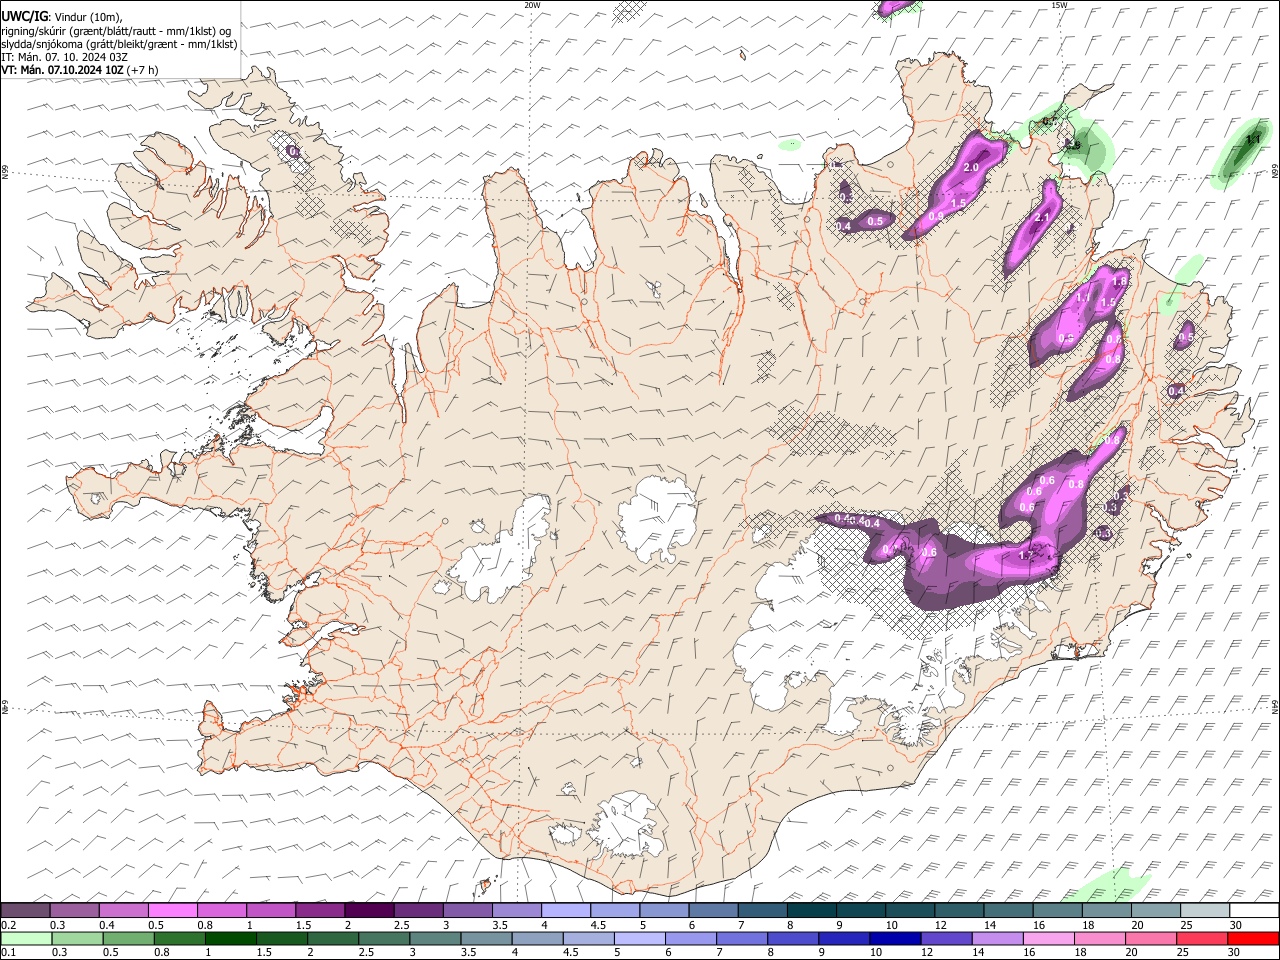Click the violet swatch between 12 and 14 in the lower legend row
Viewport: 1280px width, 960px height.
point(945,939)
